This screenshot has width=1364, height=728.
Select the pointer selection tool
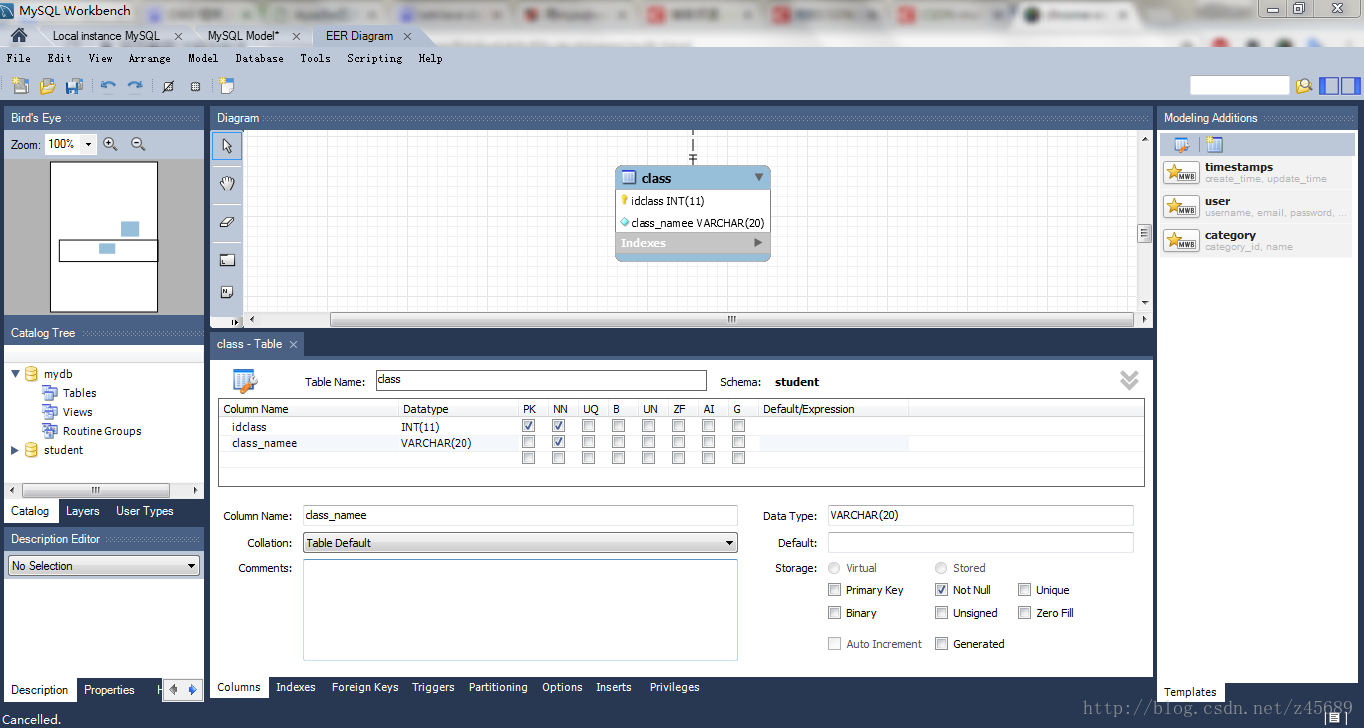click(x=227, y=146)
